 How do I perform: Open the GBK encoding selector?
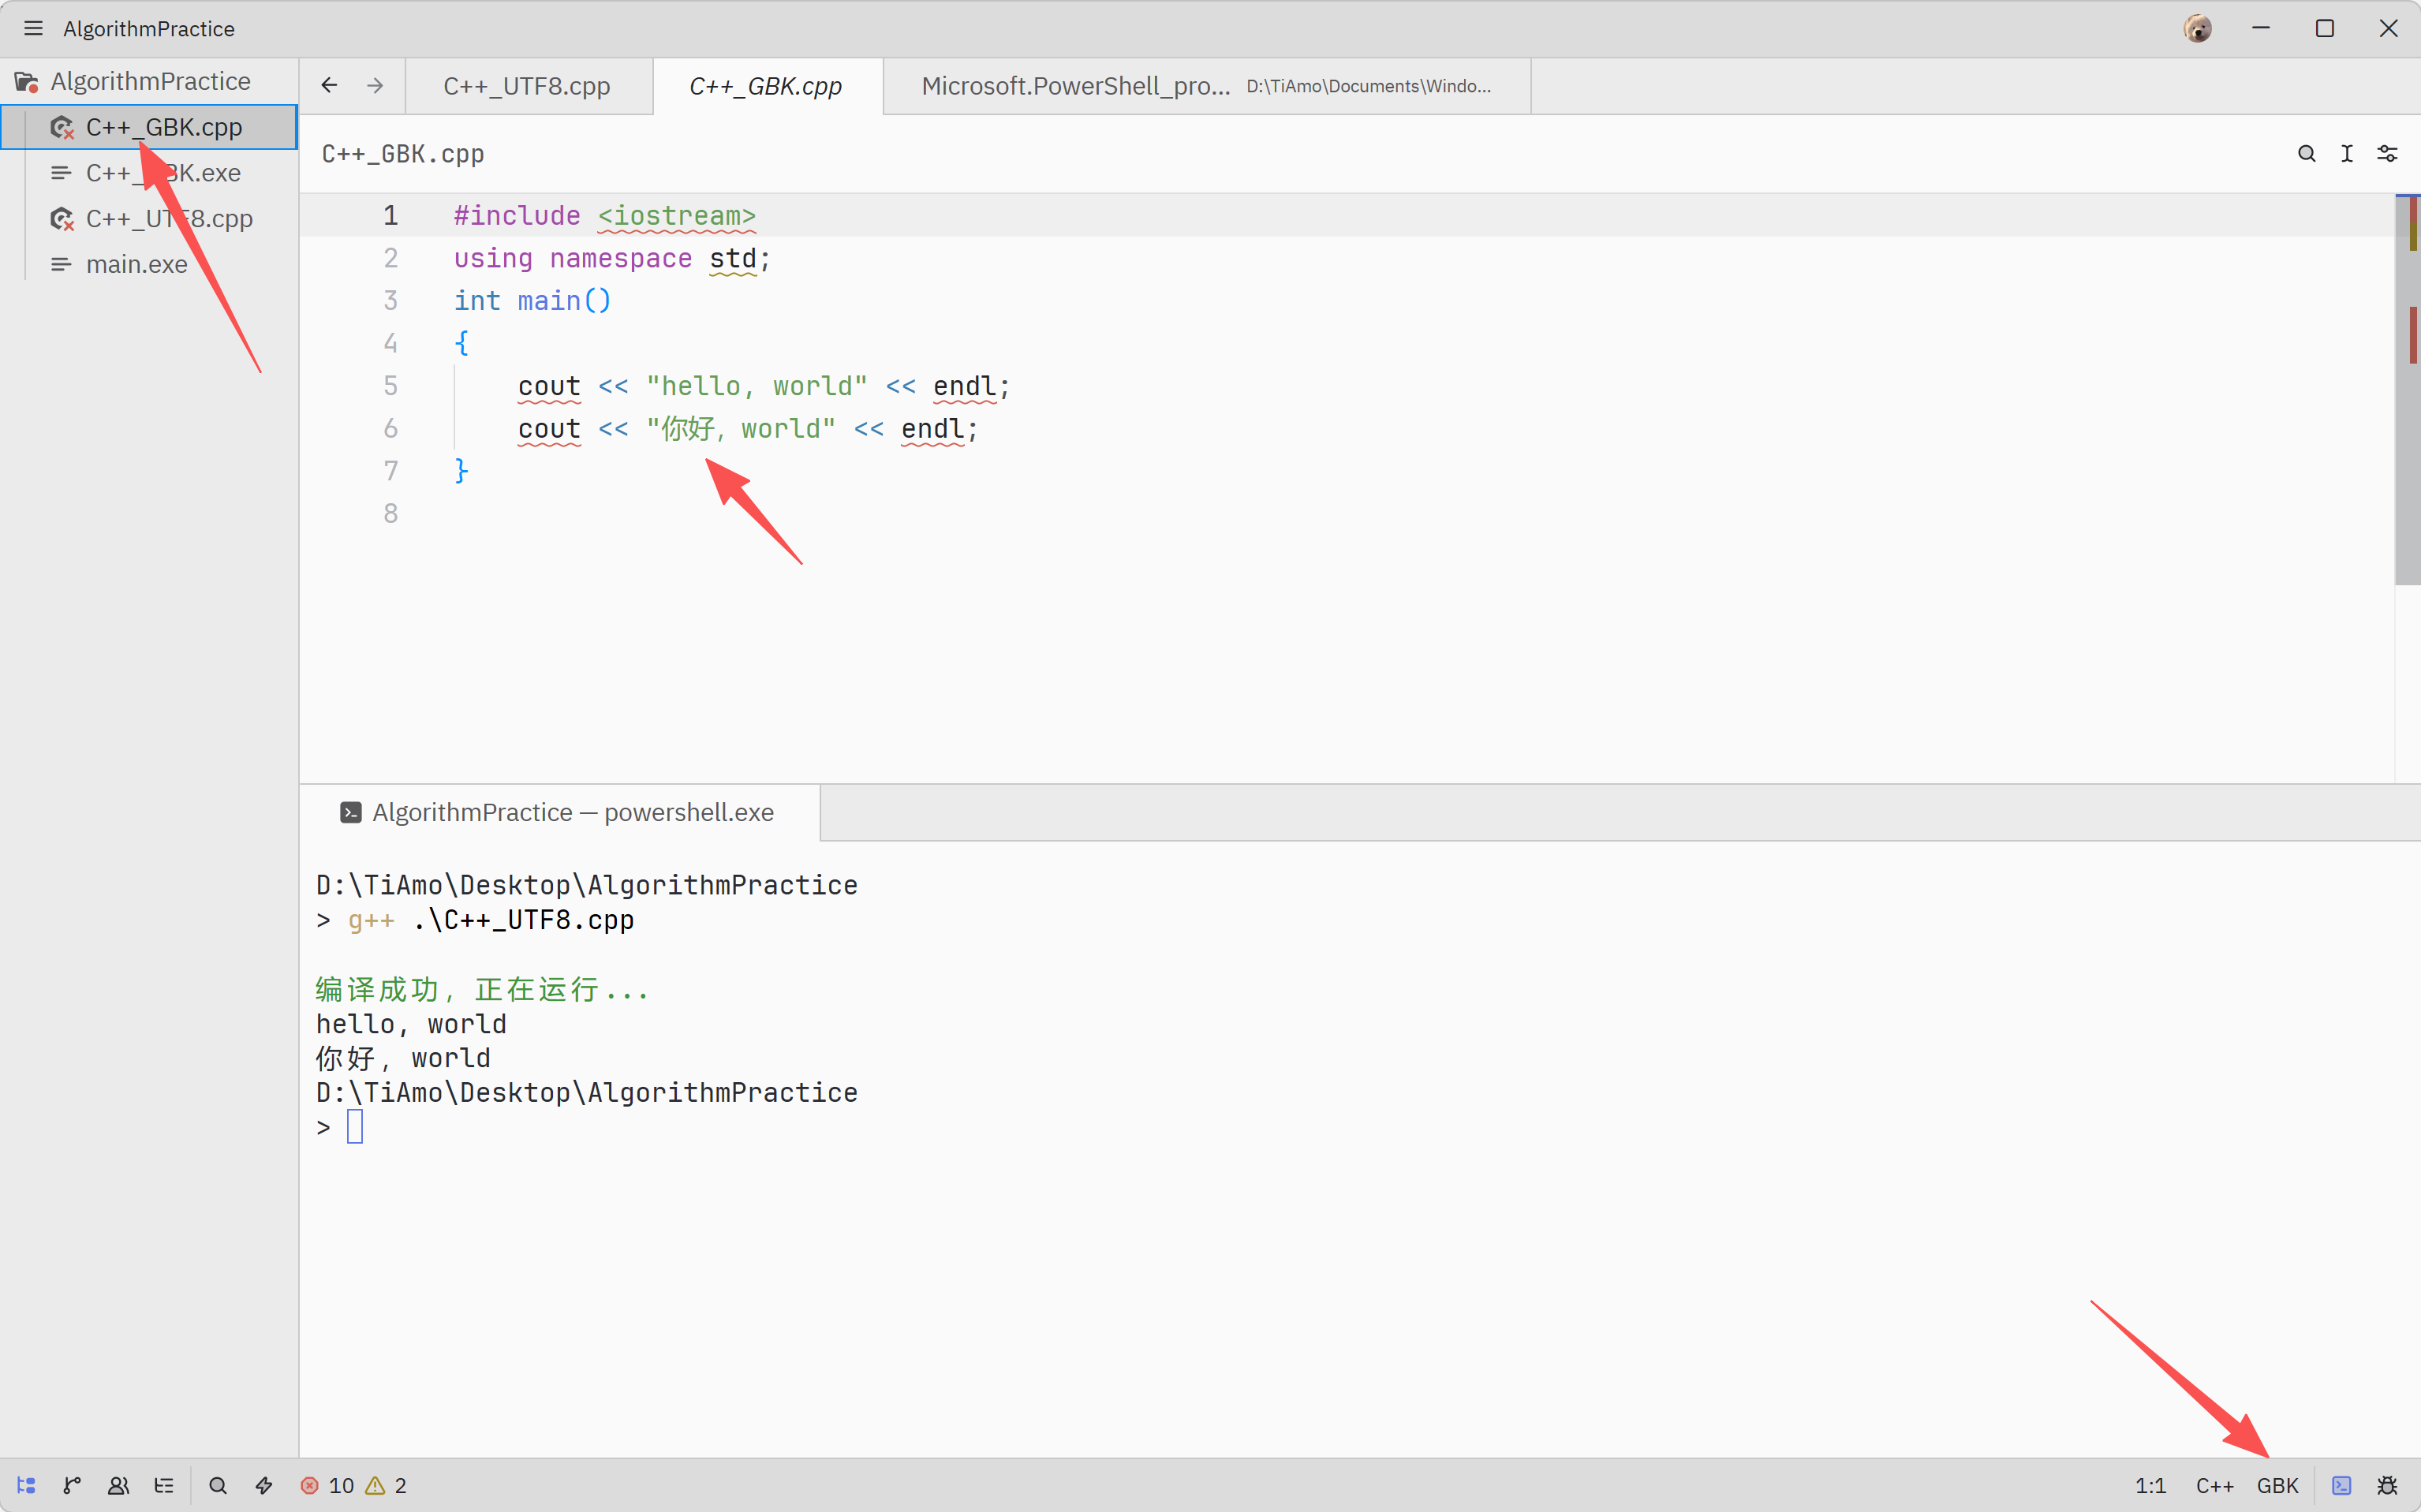tap(2277, 1485)
